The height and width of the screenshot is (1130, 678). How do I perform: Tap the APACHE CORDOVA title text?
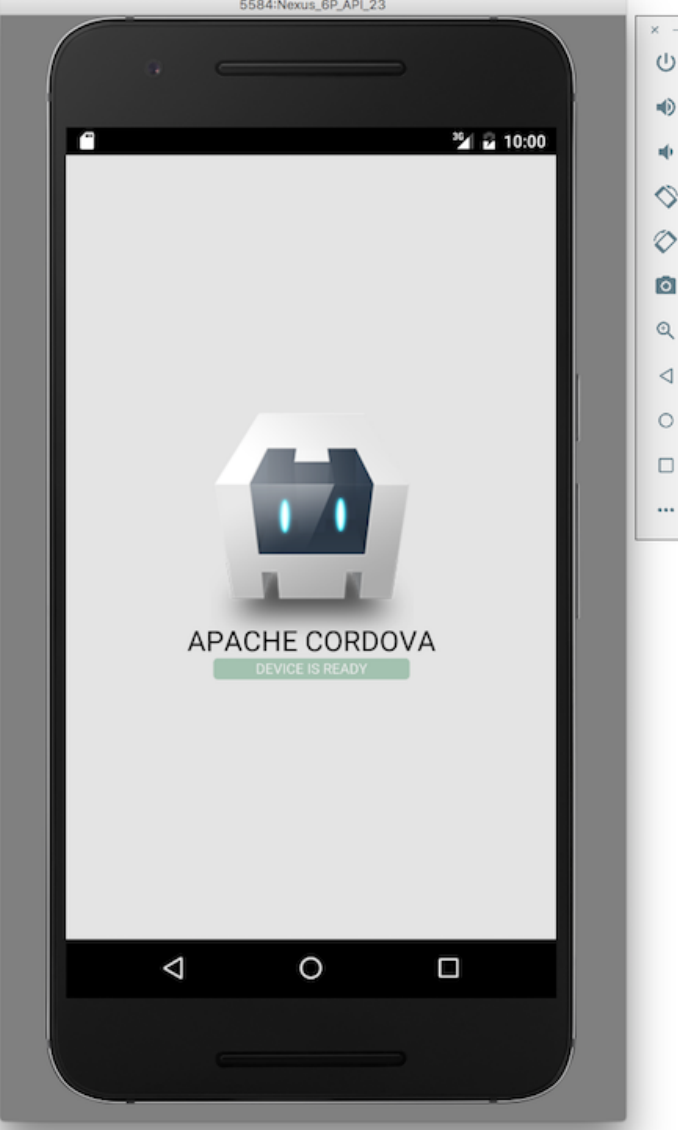click(x=311, y=641)
